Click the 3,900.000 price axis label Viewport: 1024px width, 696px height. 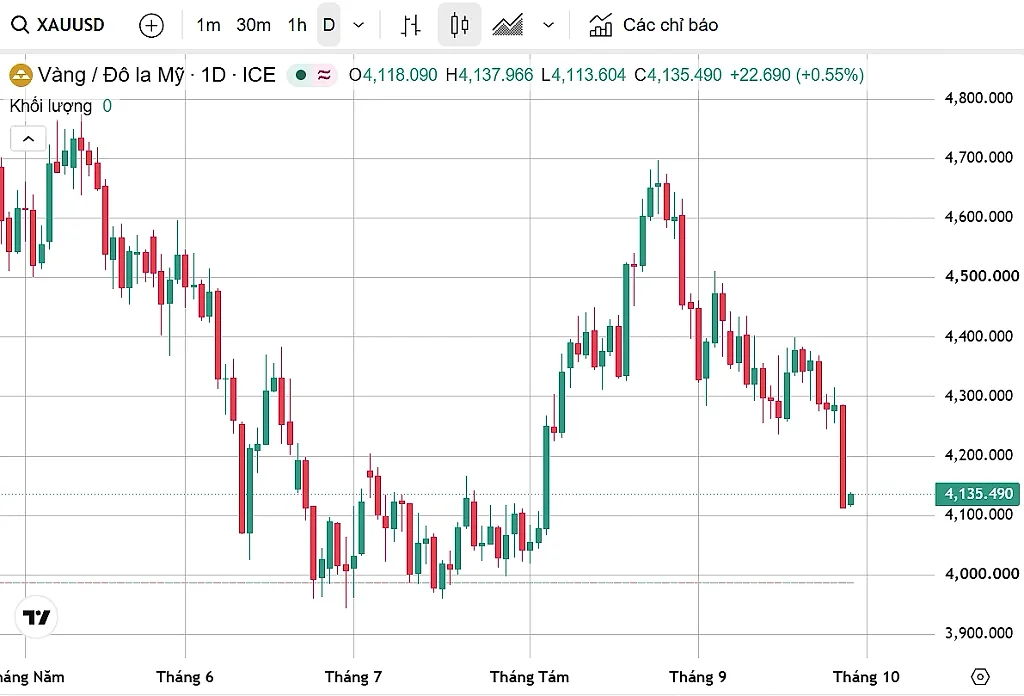coord(979,633)
